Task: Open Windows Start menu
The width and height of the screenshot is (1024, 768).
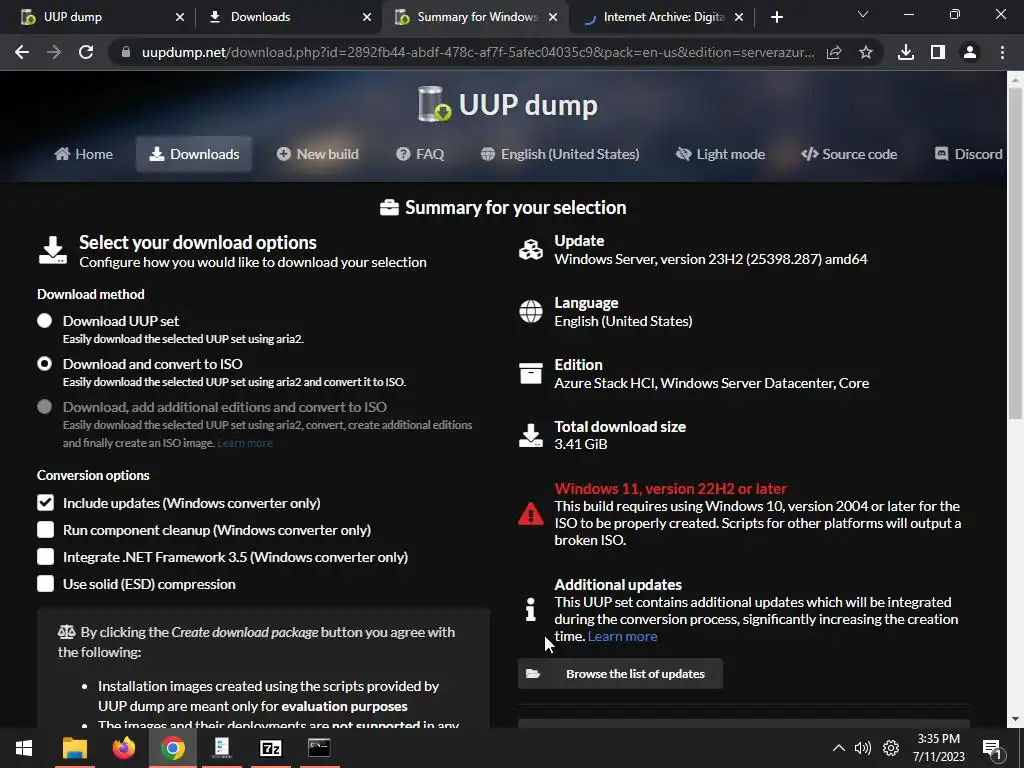Action: pyautogui.click(x=24, y=748)
